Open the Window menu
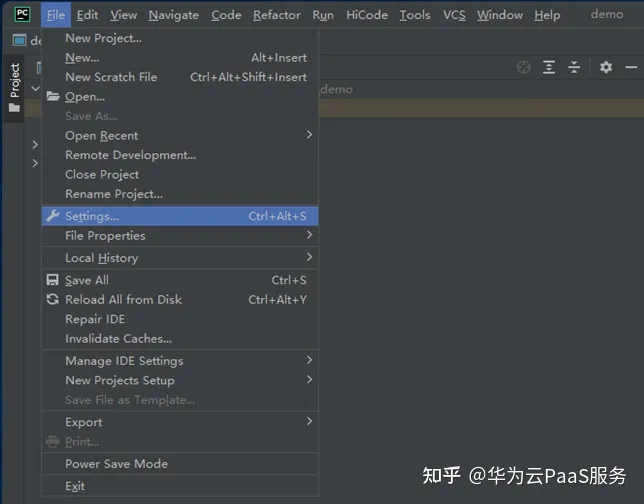Image resolution: width=644 pixels, height=504 pixels. point(500,15)
